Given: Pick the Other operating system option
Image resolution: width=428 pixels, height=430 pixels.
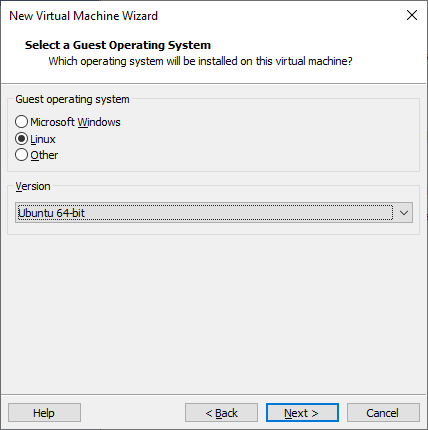Looking at the screenshot, I should [x=21, y=155].
